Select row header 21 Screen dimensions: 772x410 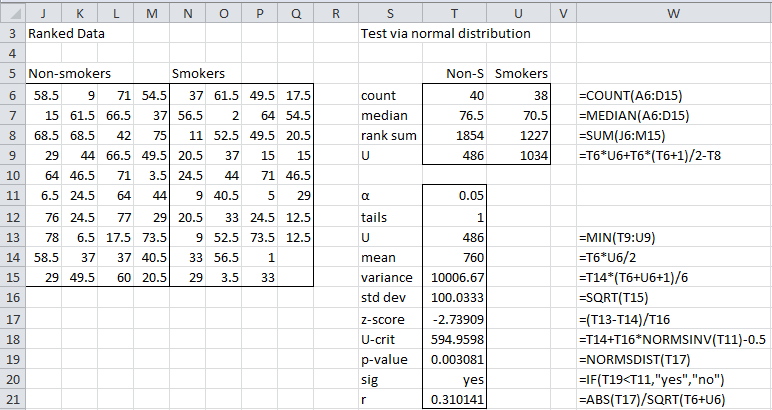(x=11, y=399)
